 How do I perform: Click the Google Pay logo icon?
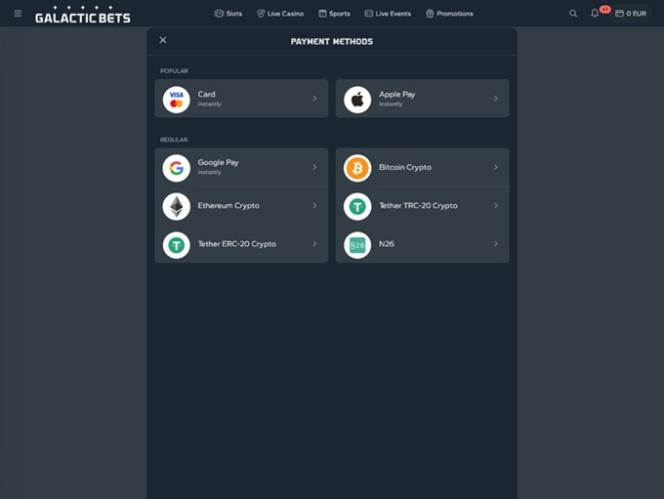176,168
